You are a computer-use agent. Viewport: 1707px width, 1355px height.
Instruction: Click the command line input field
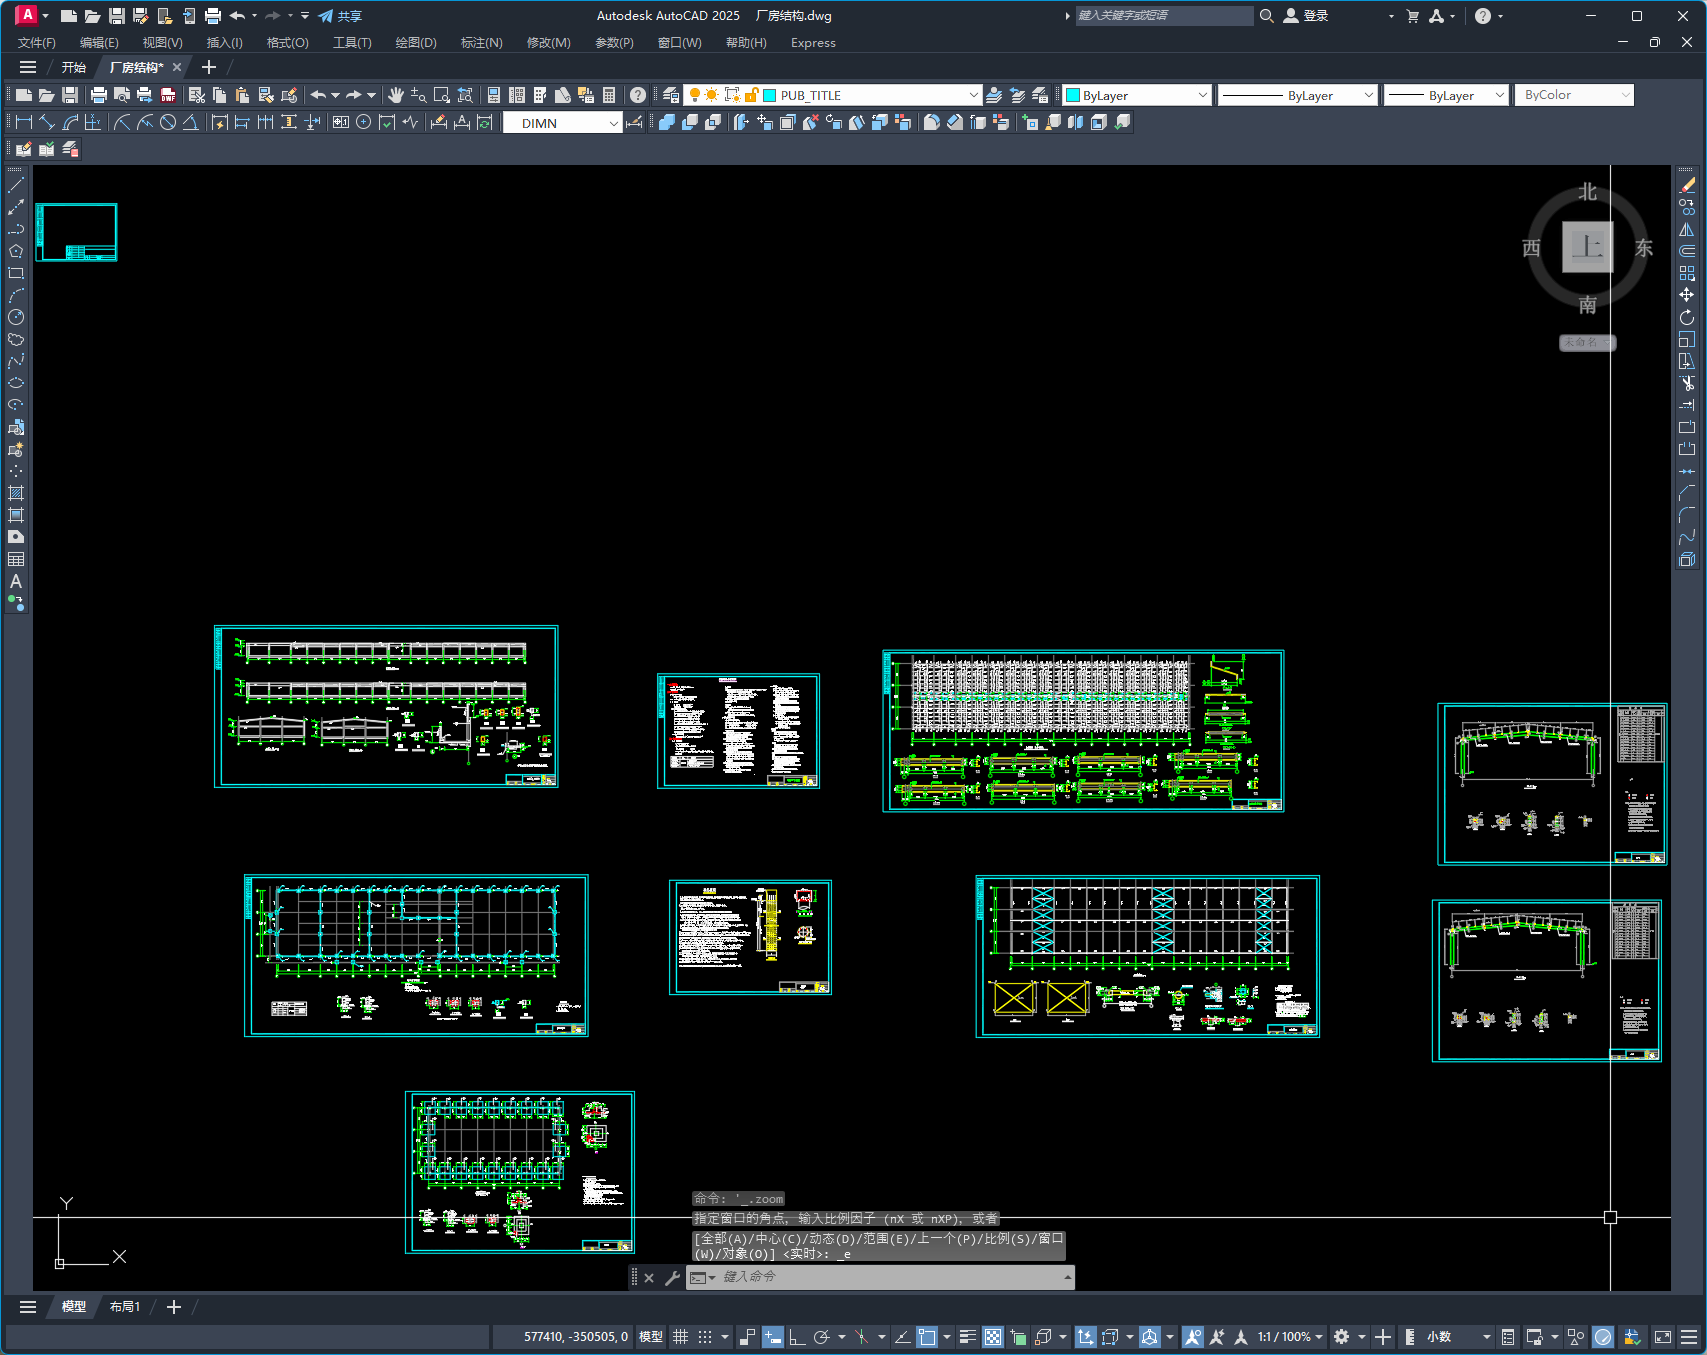coord(890,1277)
